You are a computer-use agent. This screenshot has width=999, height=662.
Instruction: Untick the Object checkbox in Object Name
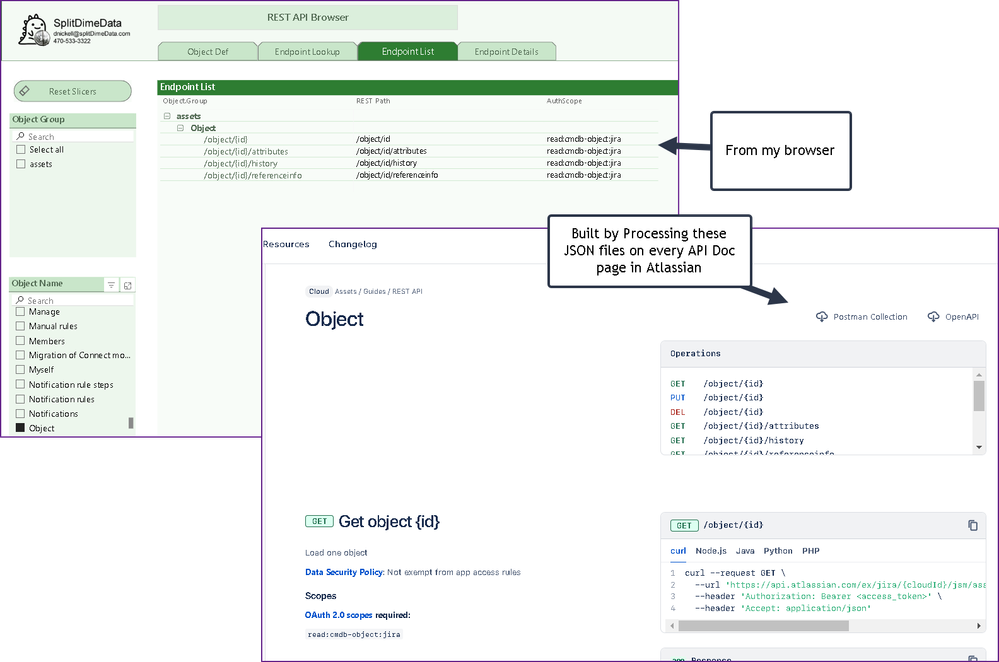pyautogui.click(x=20, y=428)
